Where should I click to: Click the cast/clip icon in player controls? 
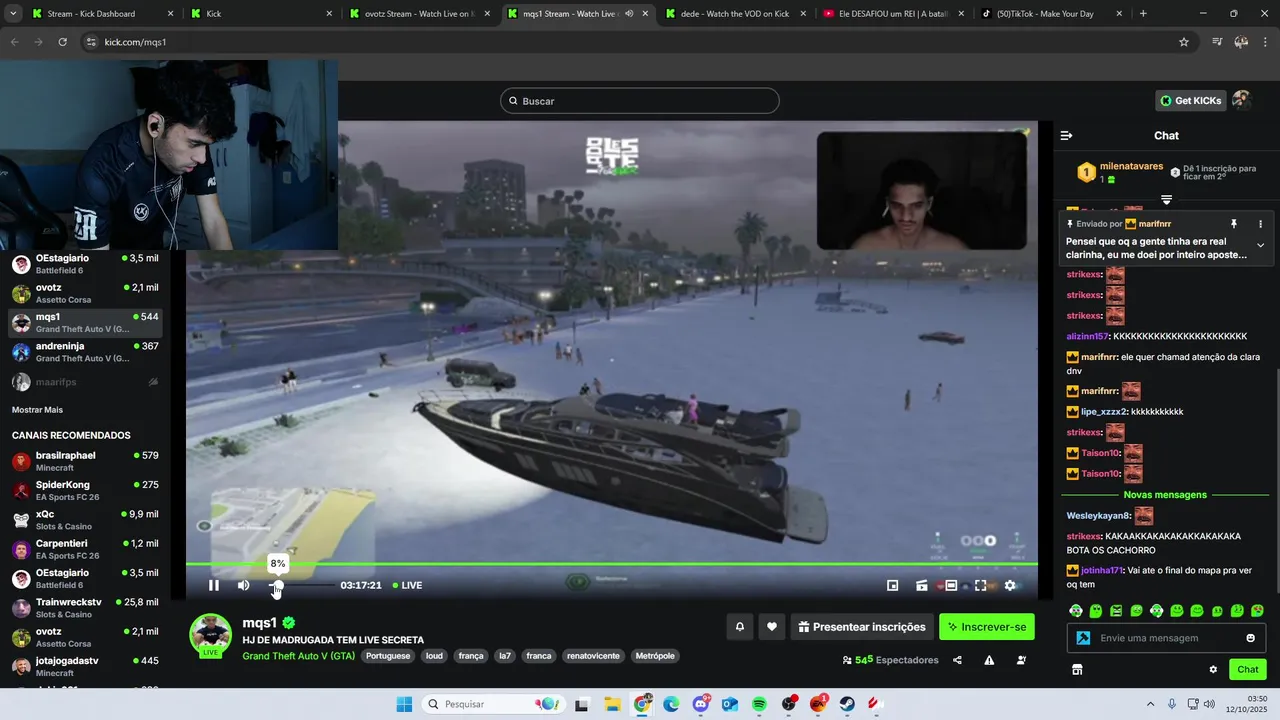[x=922, y=585]
